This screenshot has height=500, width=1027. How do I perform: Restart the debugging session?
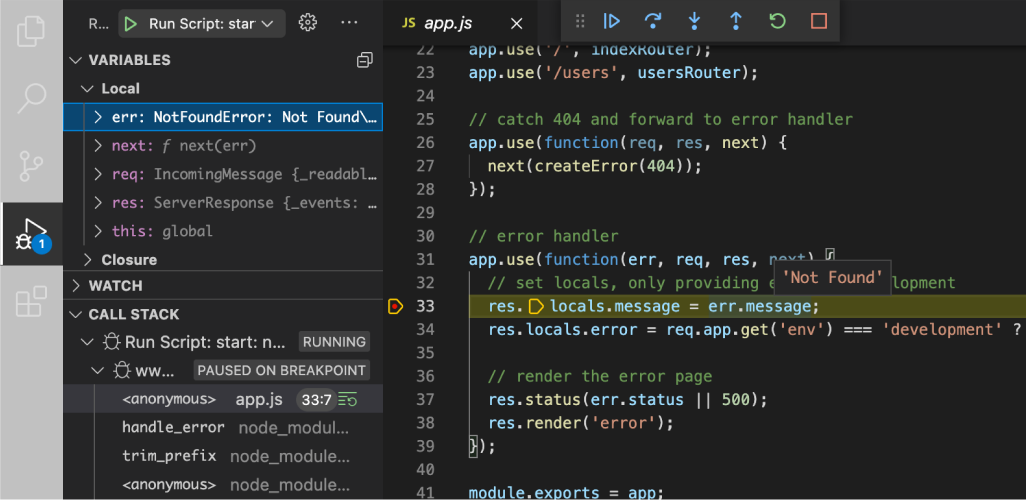click(x=777, y=21)
